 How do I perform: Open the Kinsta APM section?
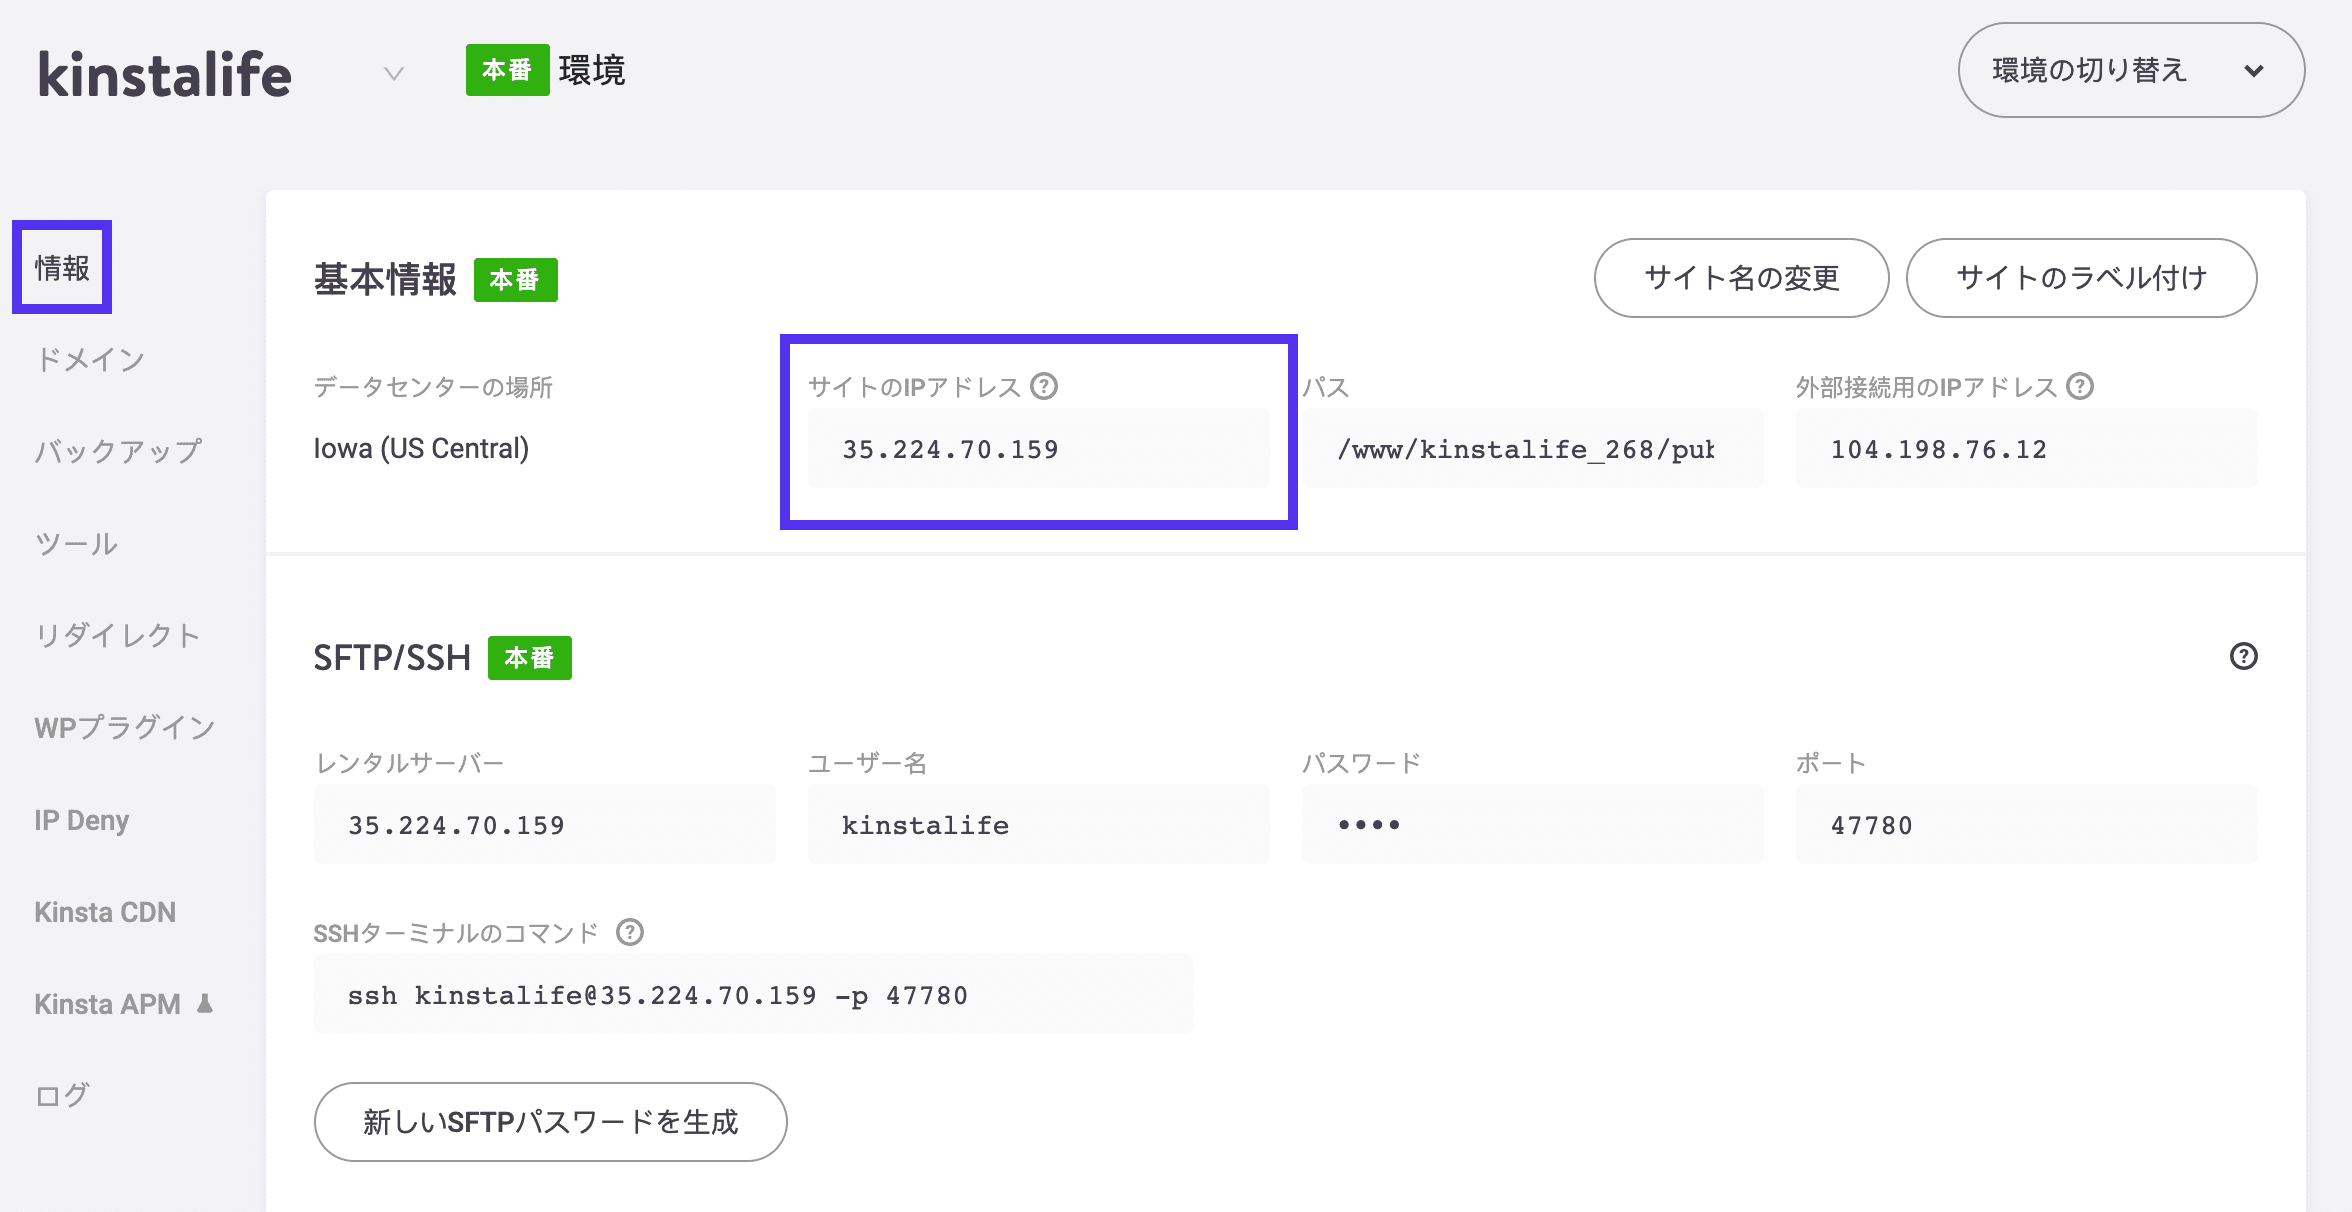(x=107, y=1003)
